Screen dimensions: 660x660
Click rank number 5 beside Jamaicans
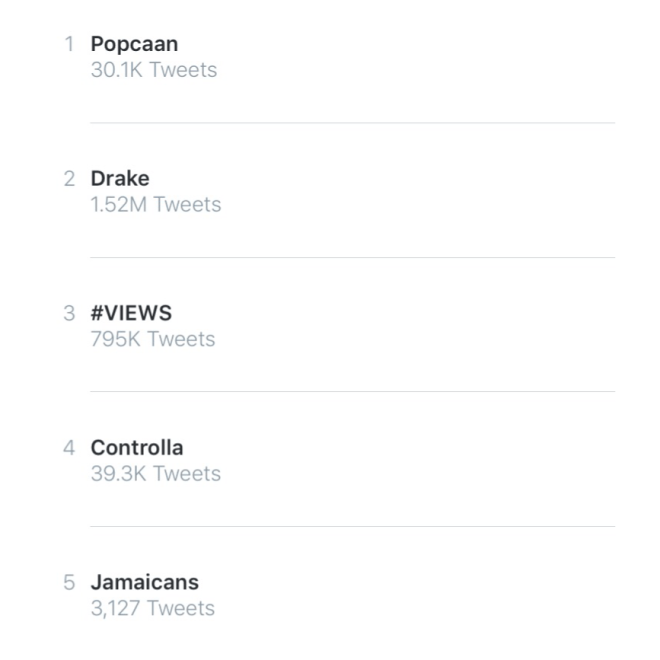coord(69,582)
